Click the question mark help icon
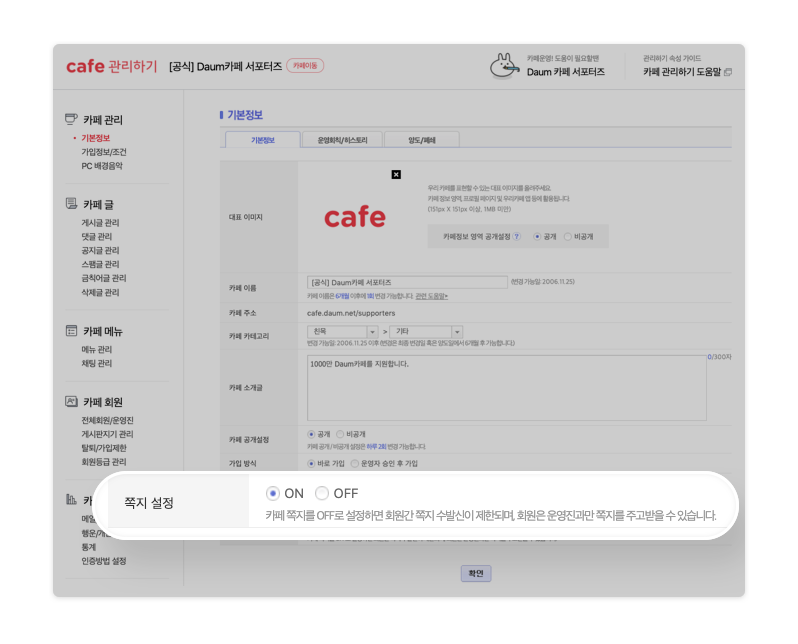798x644 pixels. [x=517, y=236]
